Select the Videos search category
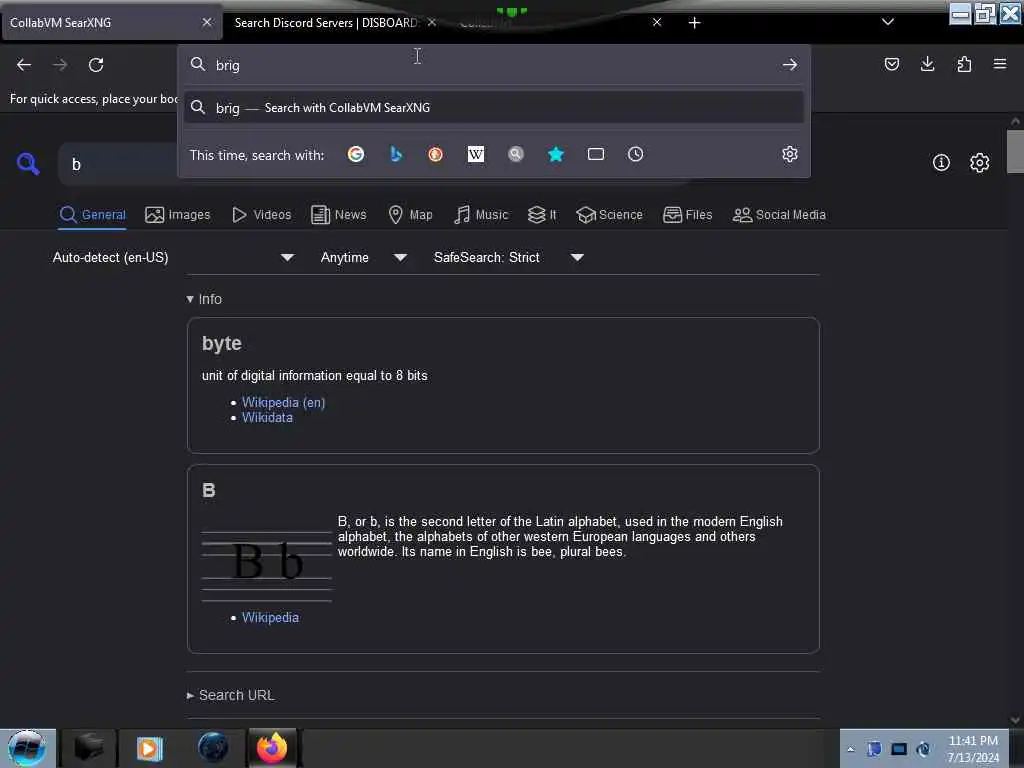 click(x=262, y=215)
